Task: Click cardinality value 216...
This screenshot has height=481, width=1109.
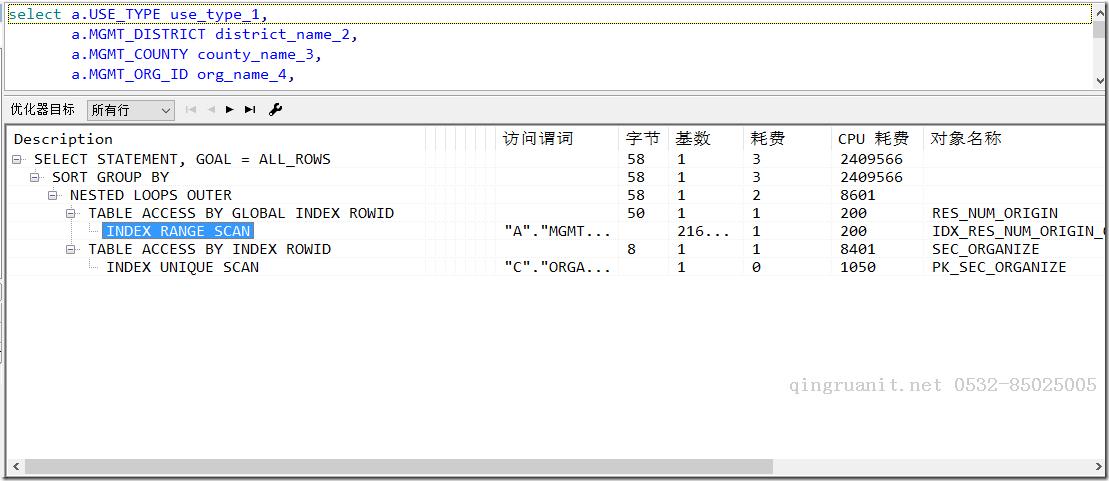Action: tap(703, 231)
